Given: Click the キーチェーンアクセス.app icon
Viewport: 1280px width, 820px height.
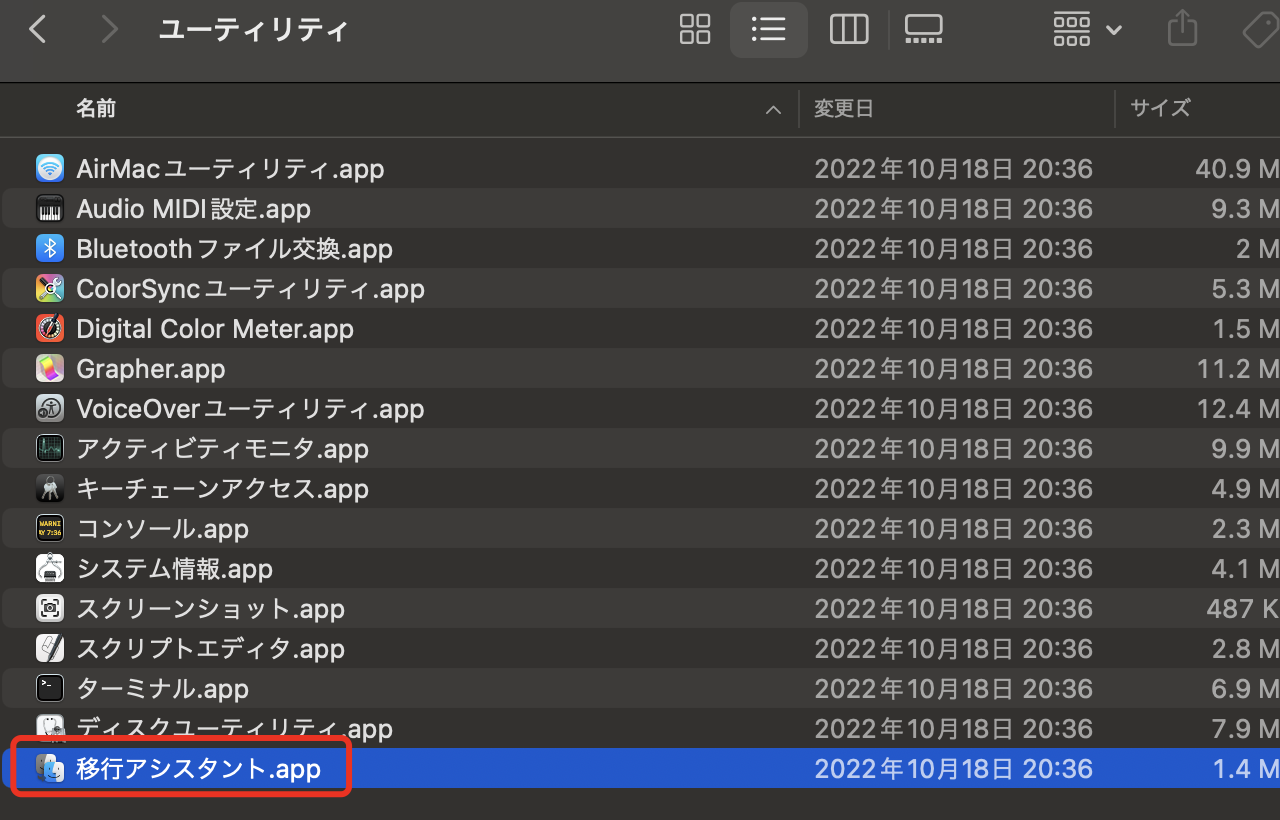Looking at the screenshot, I should [50, 488].
